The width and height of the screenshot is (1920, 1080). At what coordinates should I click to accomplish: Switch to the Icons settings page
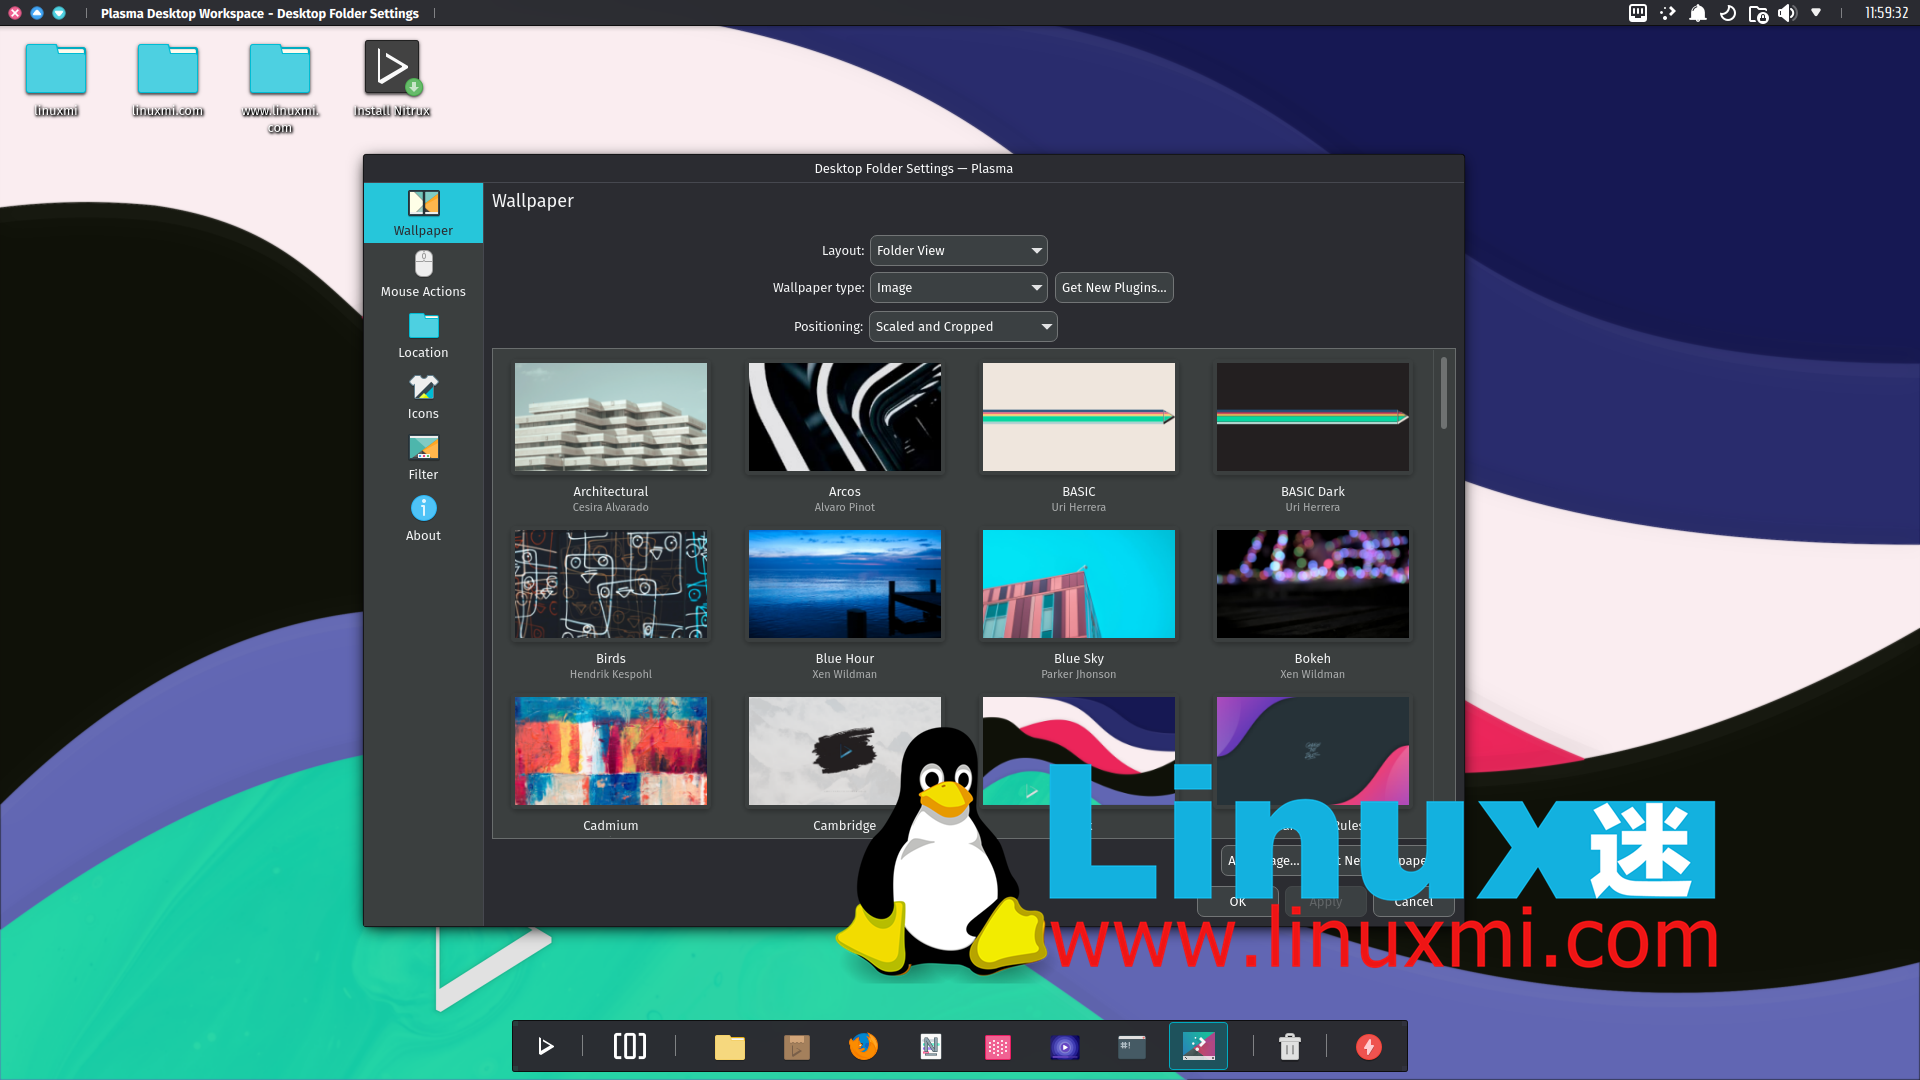click(x=423, y=396)
